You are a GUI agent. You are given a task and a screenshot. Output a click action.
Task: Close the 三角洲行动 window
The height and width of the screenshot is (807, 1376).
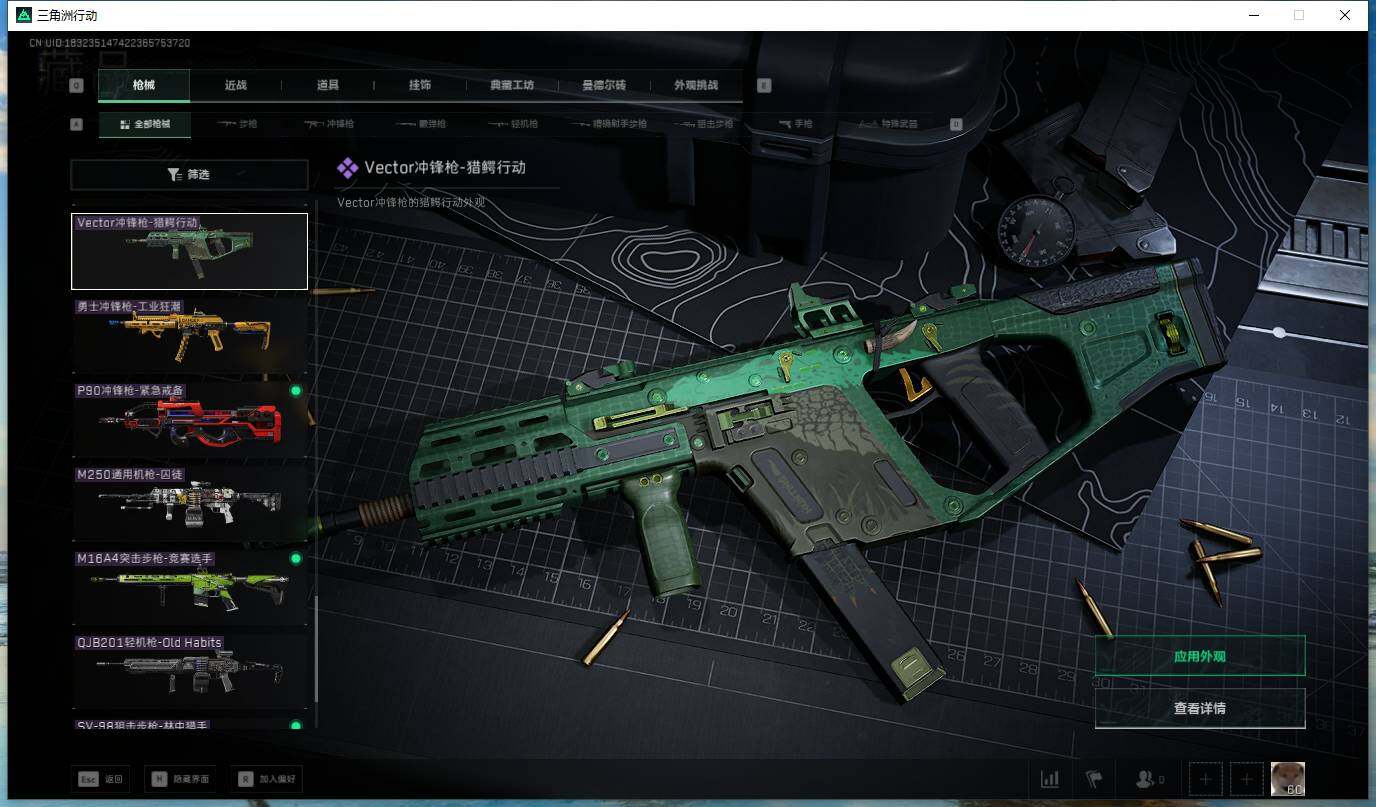point(1345,15)
